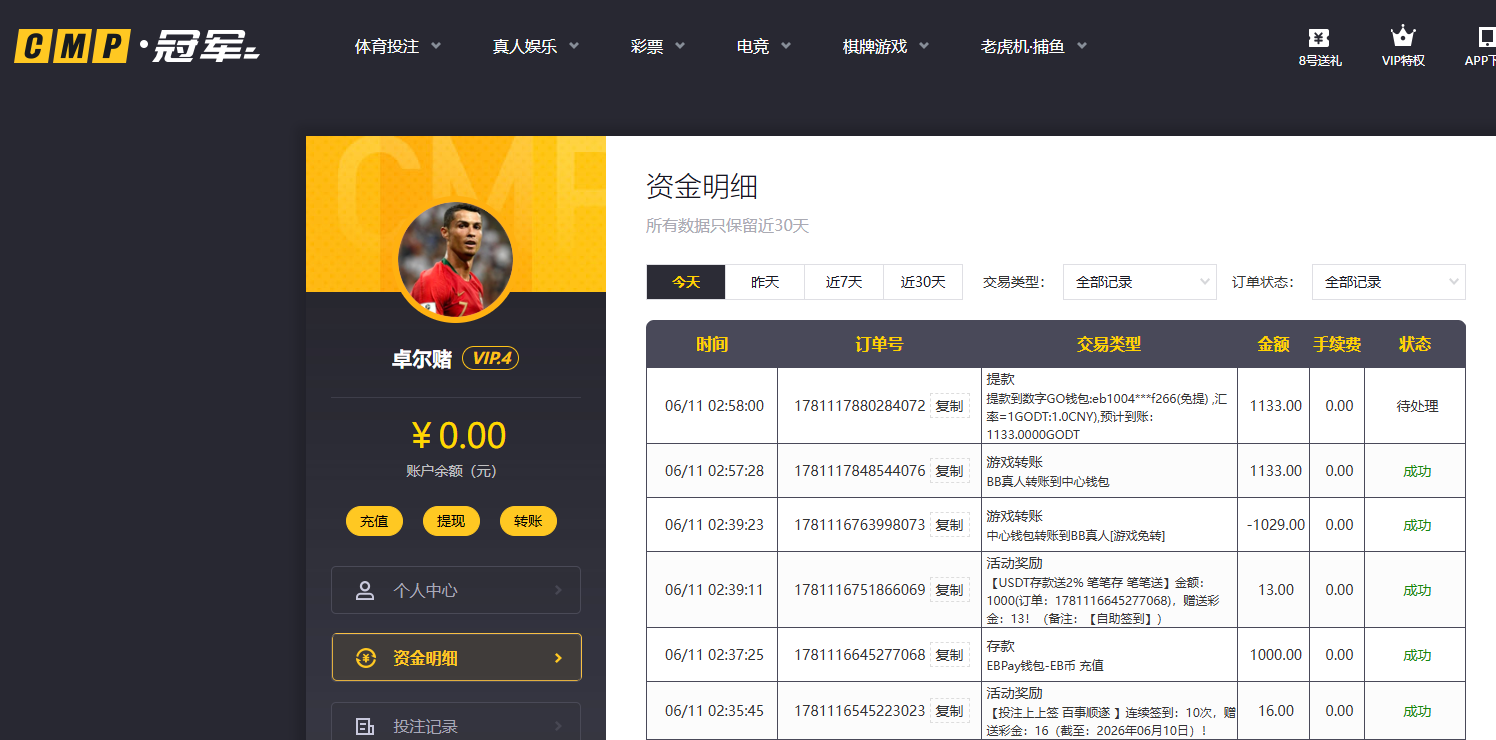Expand the 彩票 menu
The image size is (1496, 740).
658,46
